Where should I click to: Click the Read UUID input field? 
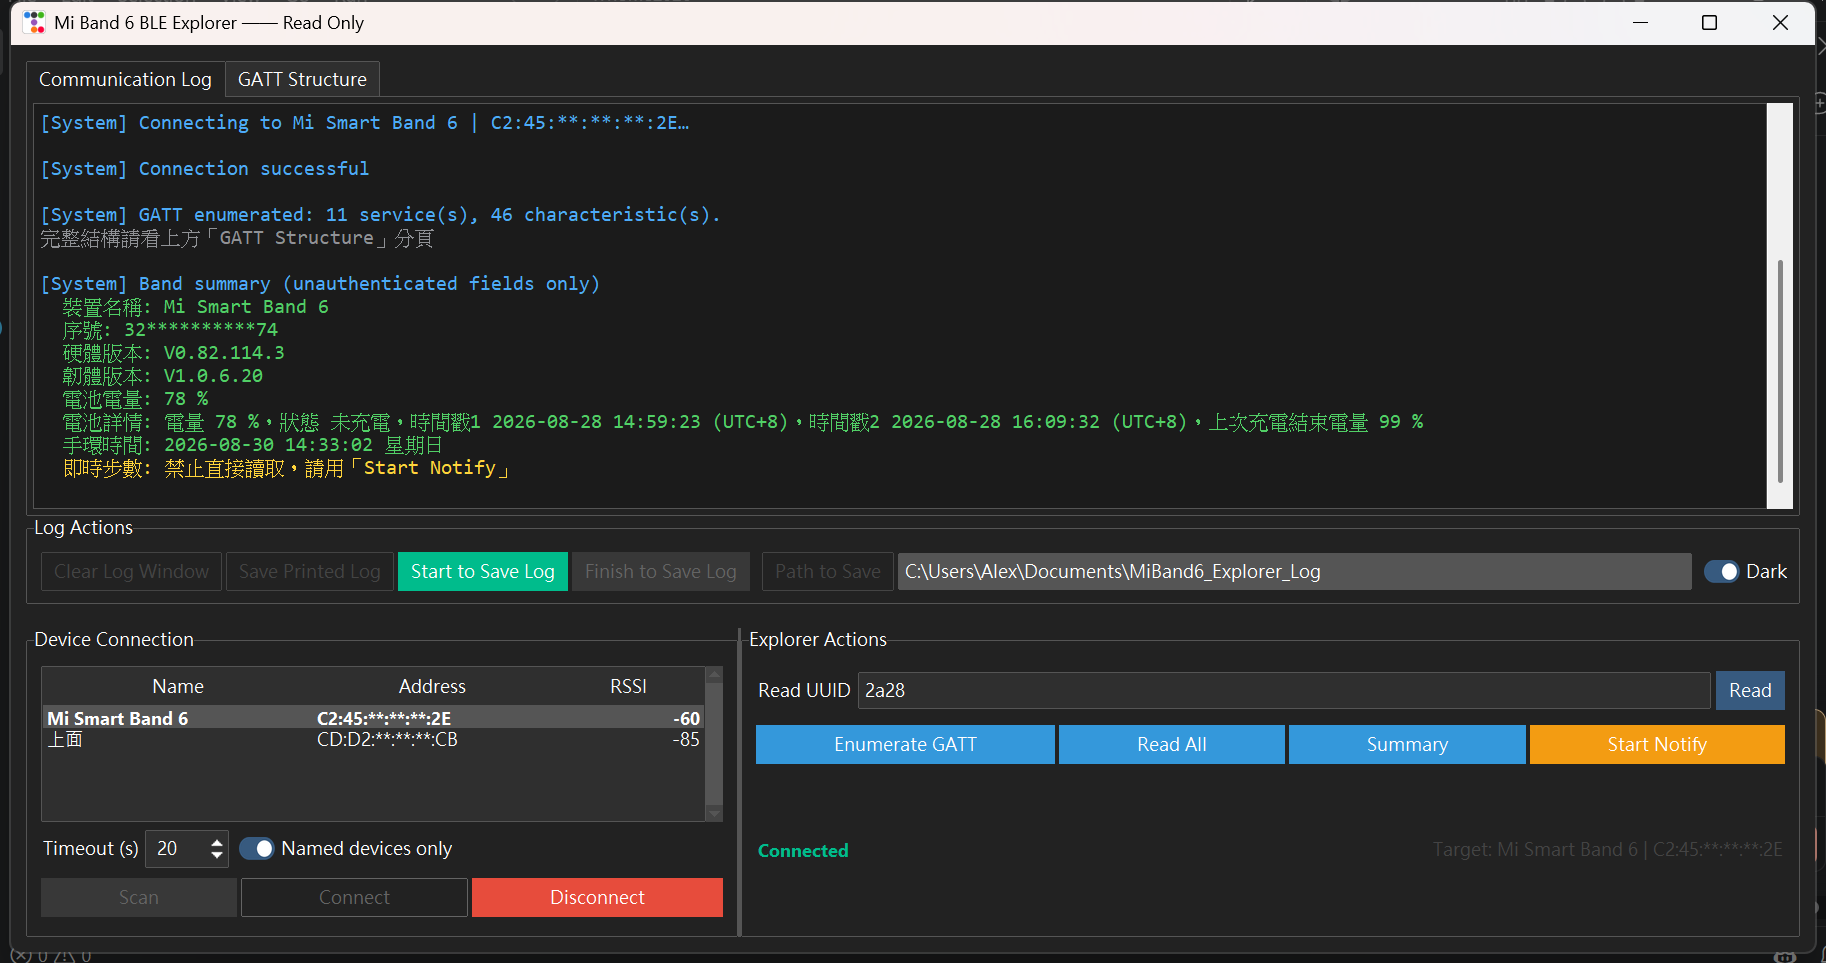(1284, 690)
